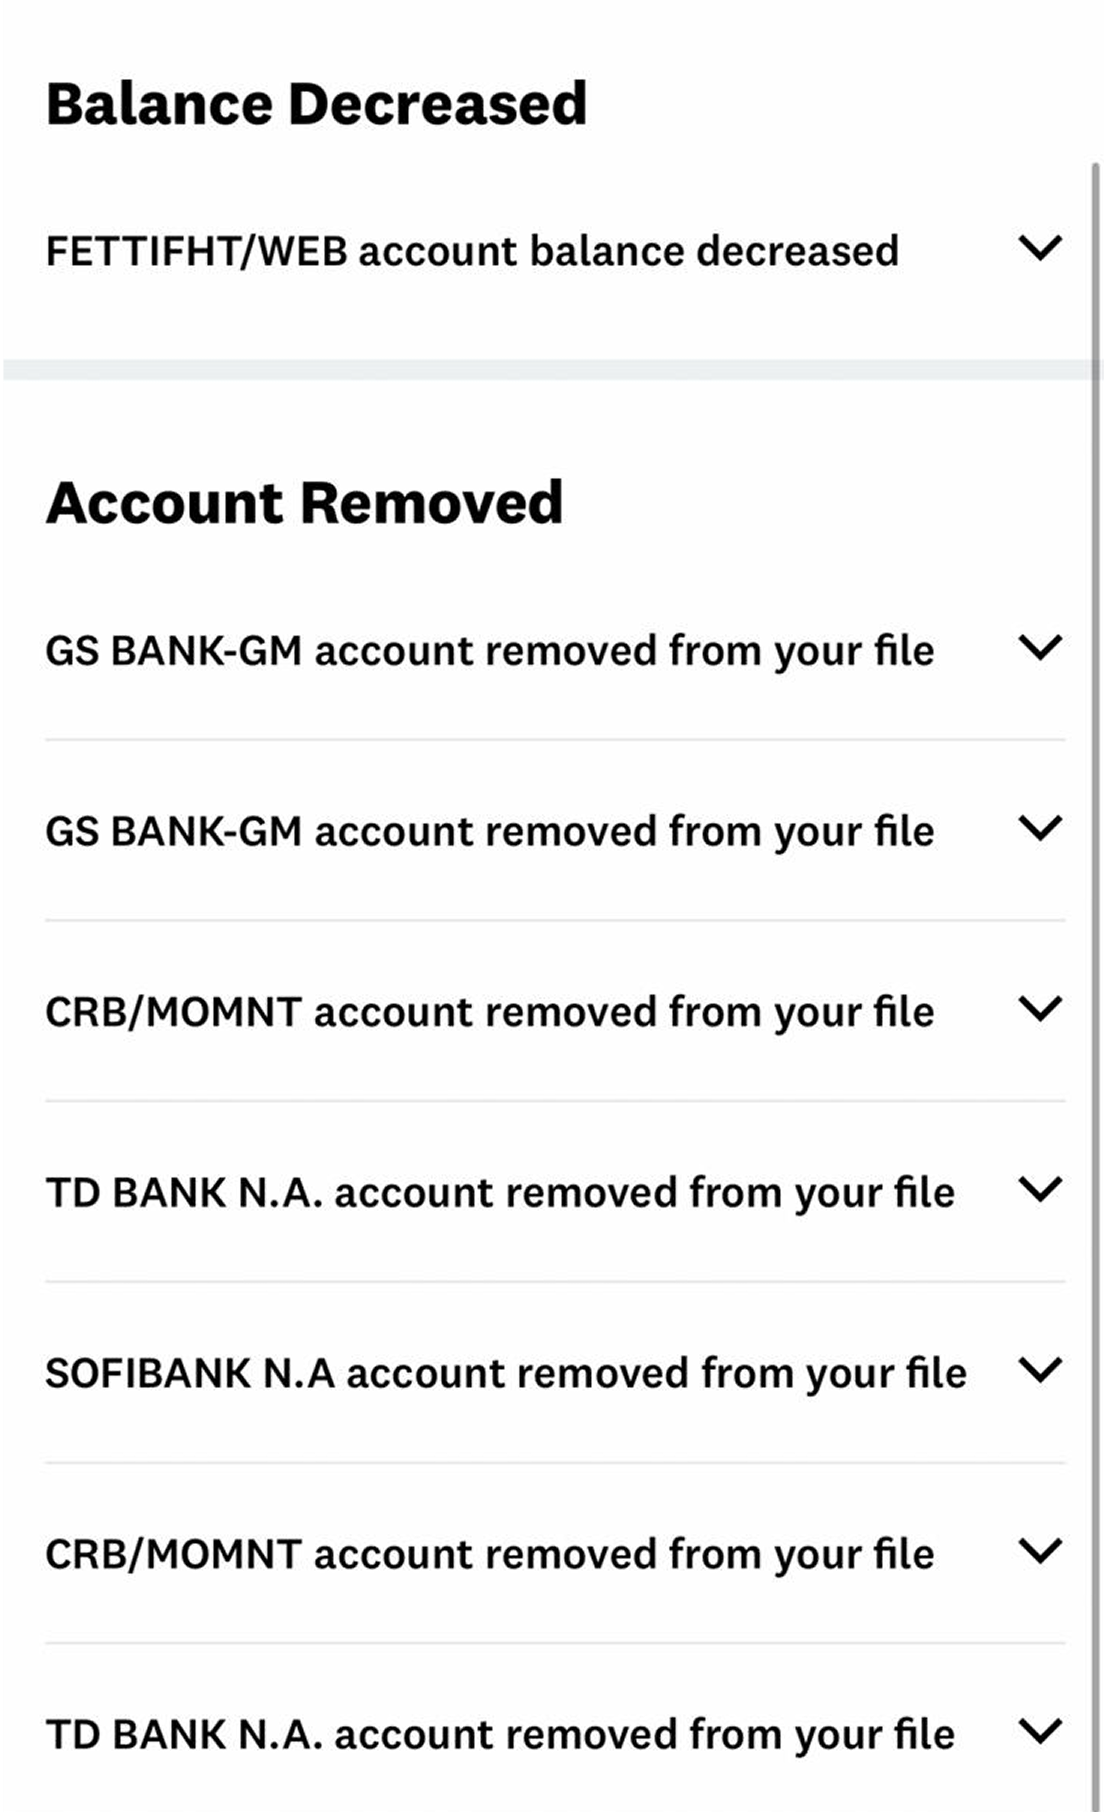Image resolution: width=1104 pixels, height=1812 pixels.
Task: Click chevron on second GS BANK-GM row
Action: (x=1040, y=828)
